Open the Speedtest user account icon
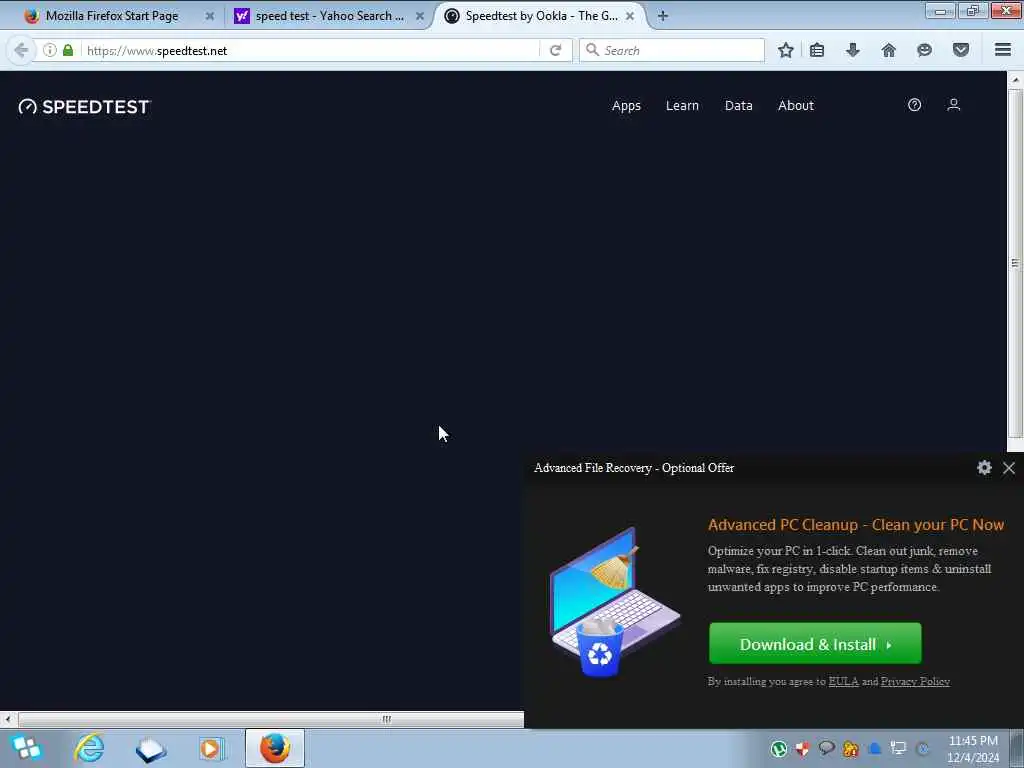 point(953,105)
